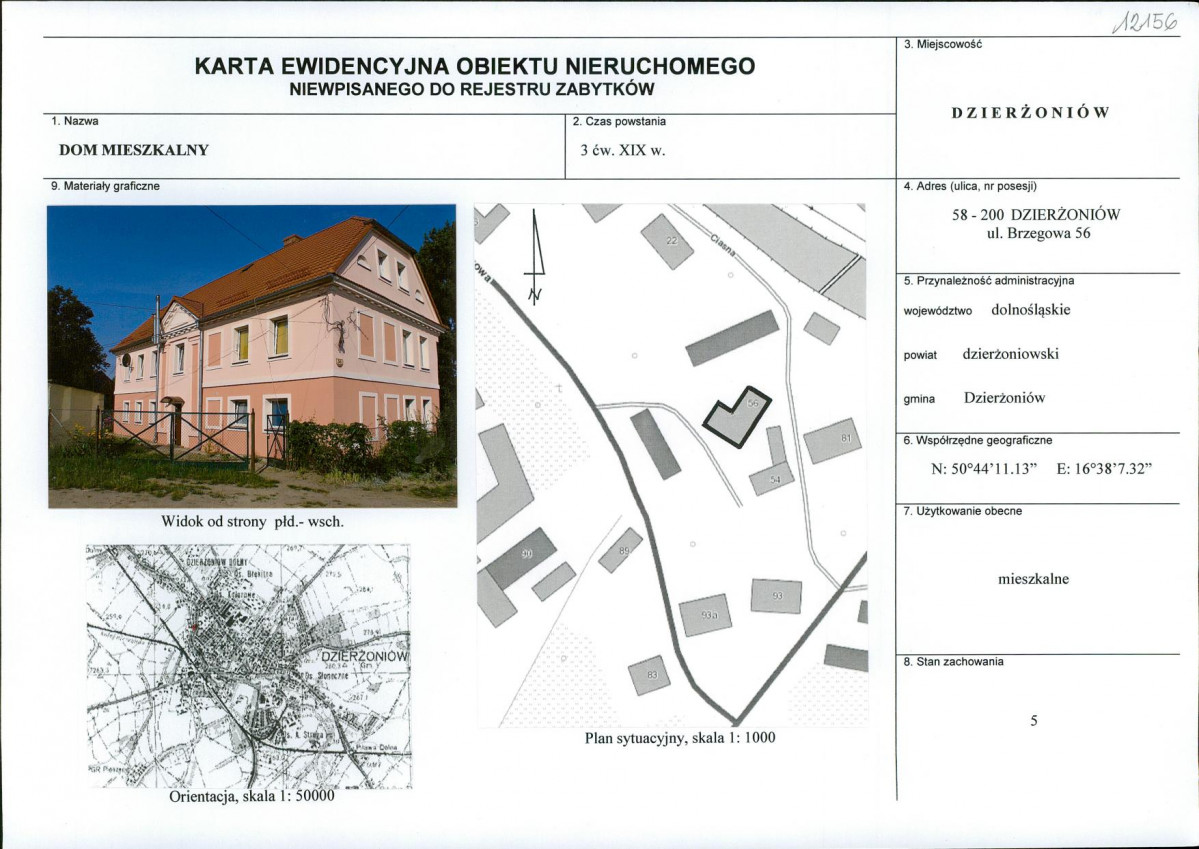Click the caption 'Widok od strony płd.- wsch.'

[x=253, y=521]
